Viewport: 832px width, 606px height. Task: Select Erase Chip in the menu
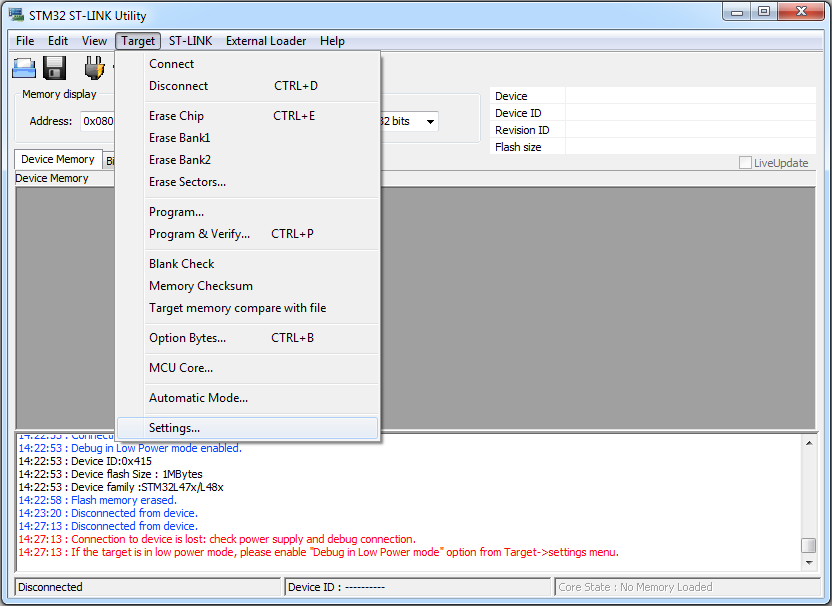pos(247,116)
